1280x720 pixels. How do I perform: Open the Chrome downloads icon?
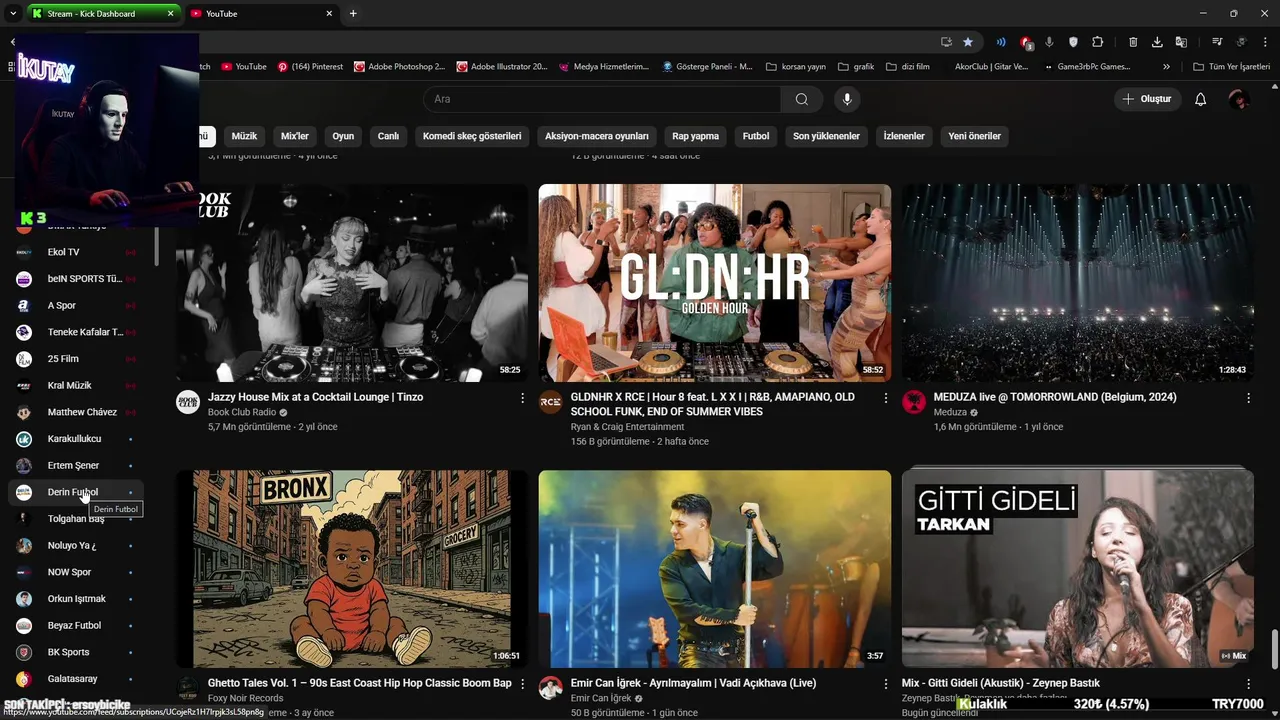[1157, 42]
